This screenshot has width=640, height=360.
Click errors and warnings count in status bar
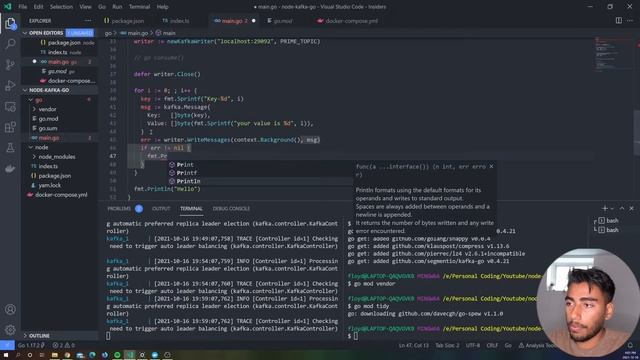click(63, 345)
